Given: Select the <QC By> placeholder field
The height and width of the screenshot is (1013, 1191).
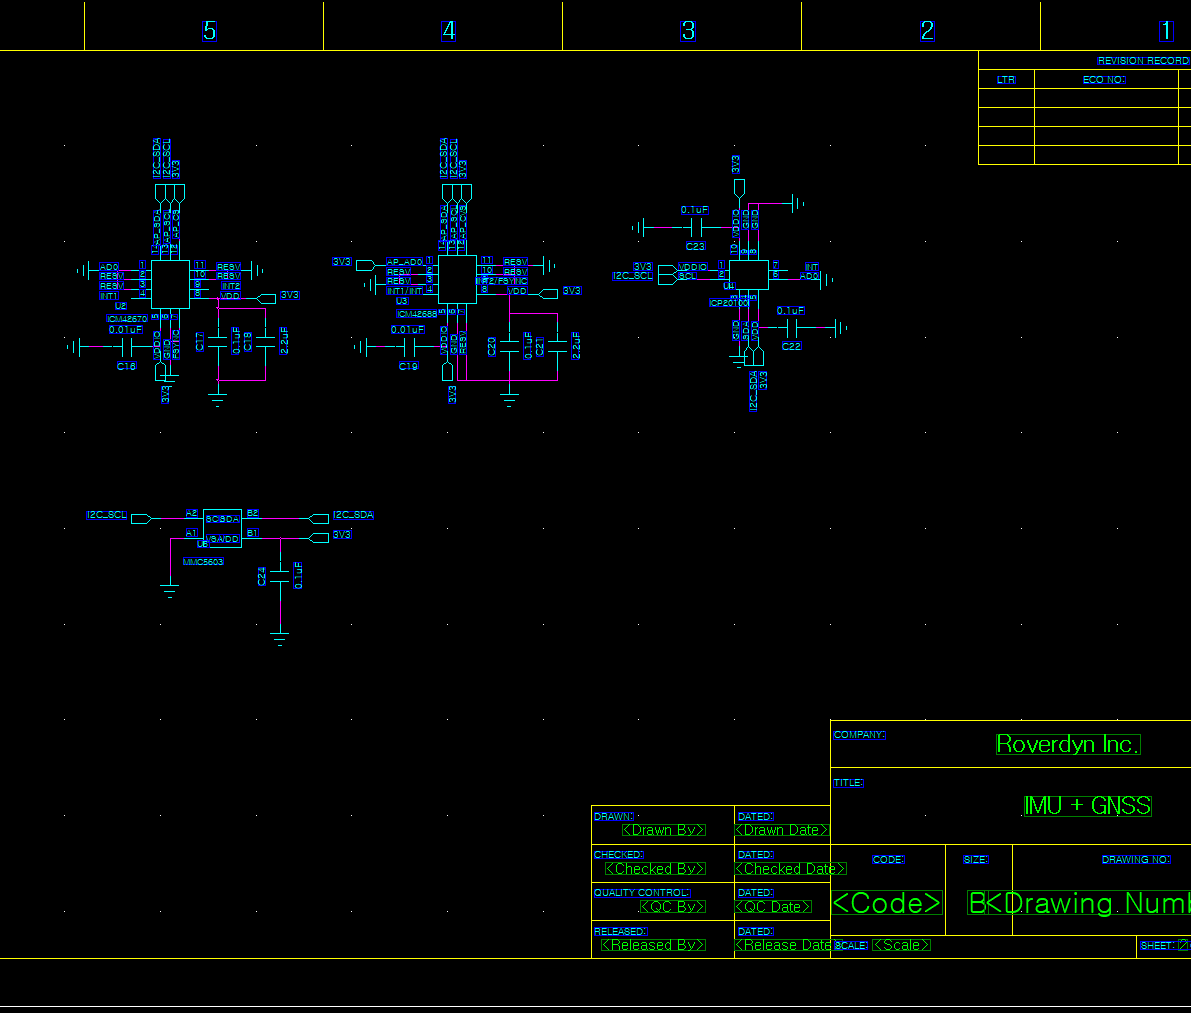Looking at the screenshot, I should pos(672,907).
